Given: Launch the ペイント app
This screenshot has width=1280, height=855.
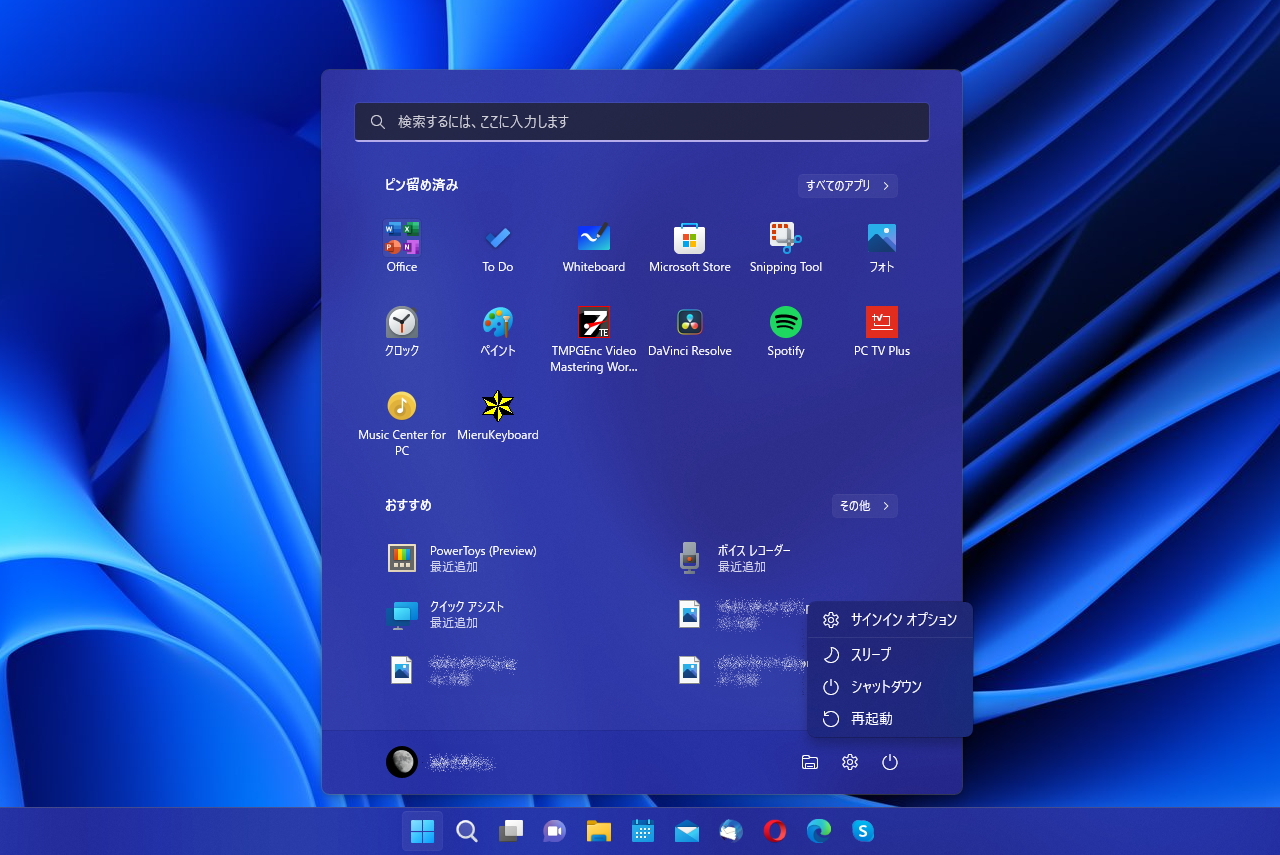Looking at the screenshot, I should pyautogui.click(x=498, y=331).
